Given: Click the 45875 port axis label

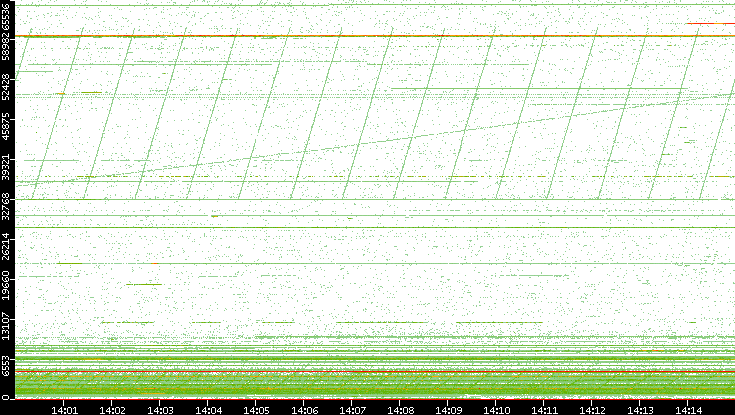Looking at the screenshot, I should (x=6, y=127).
